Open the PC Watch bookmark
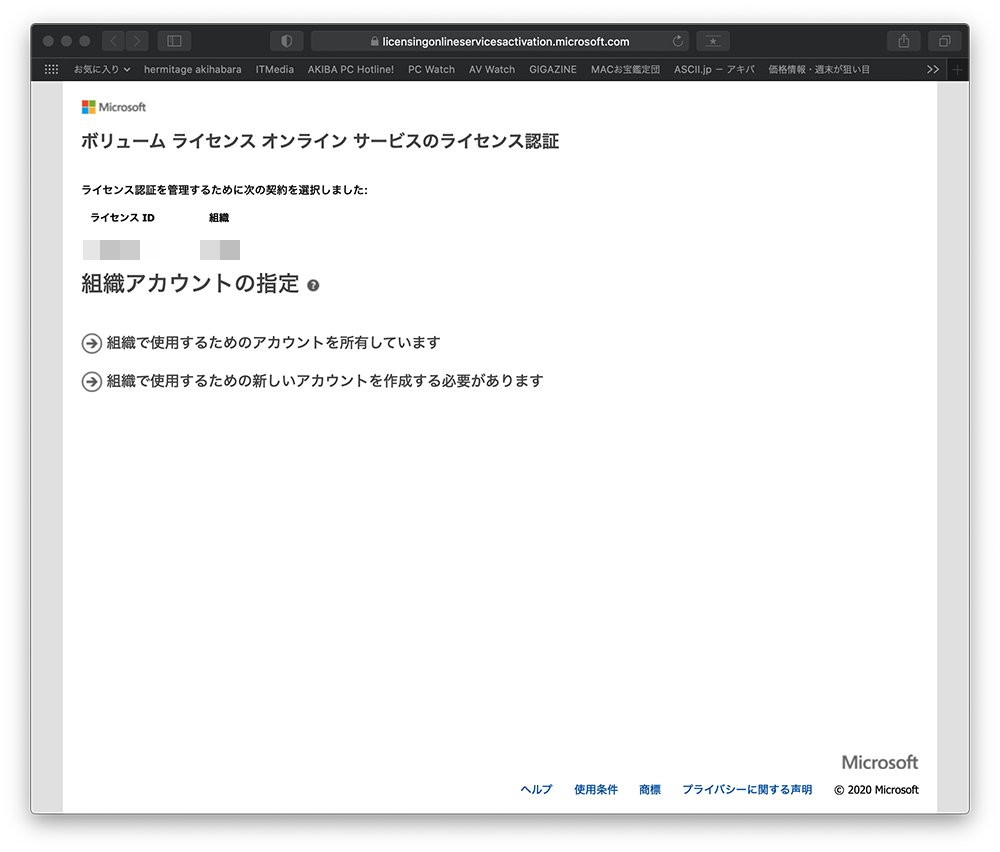1000x852 pixels. pos(432,69)
